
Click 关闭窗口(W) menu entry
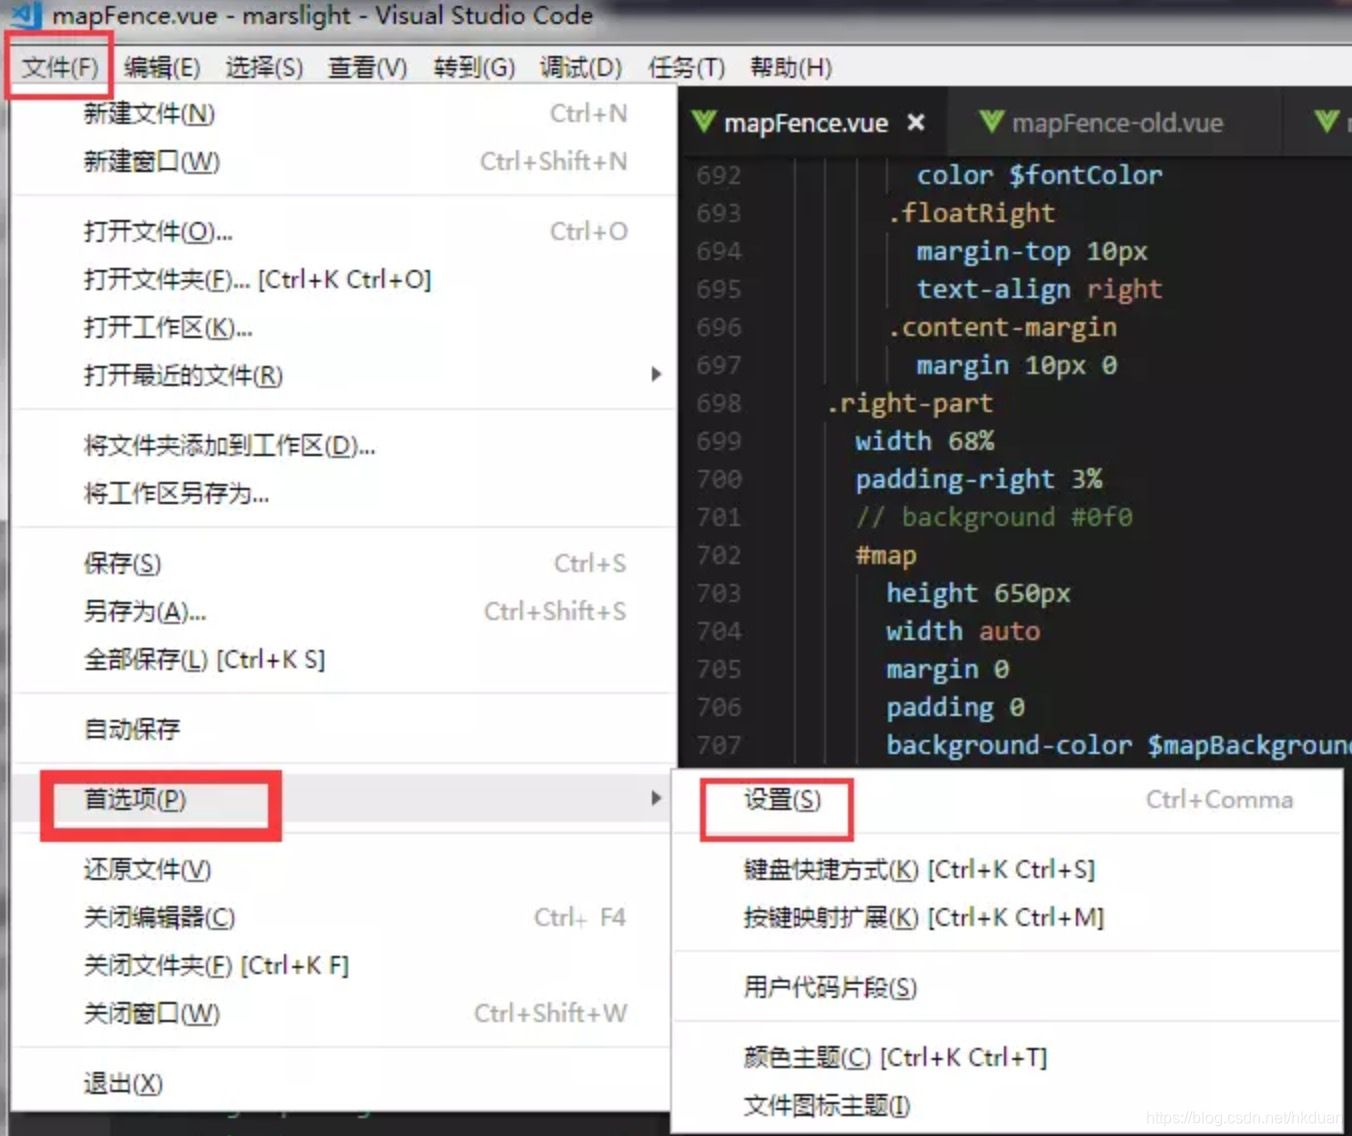click(343, 1014)
